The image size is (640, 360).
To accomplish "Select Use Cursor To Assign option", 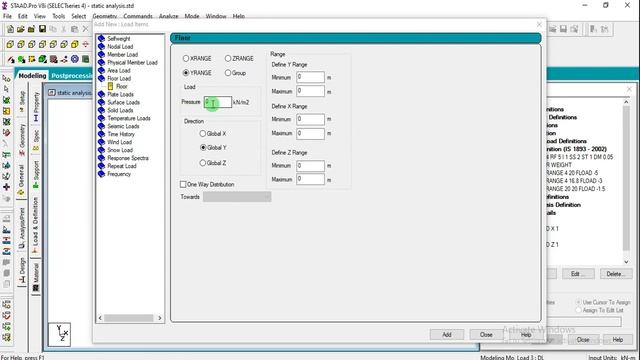I will [x=578, y=302].
